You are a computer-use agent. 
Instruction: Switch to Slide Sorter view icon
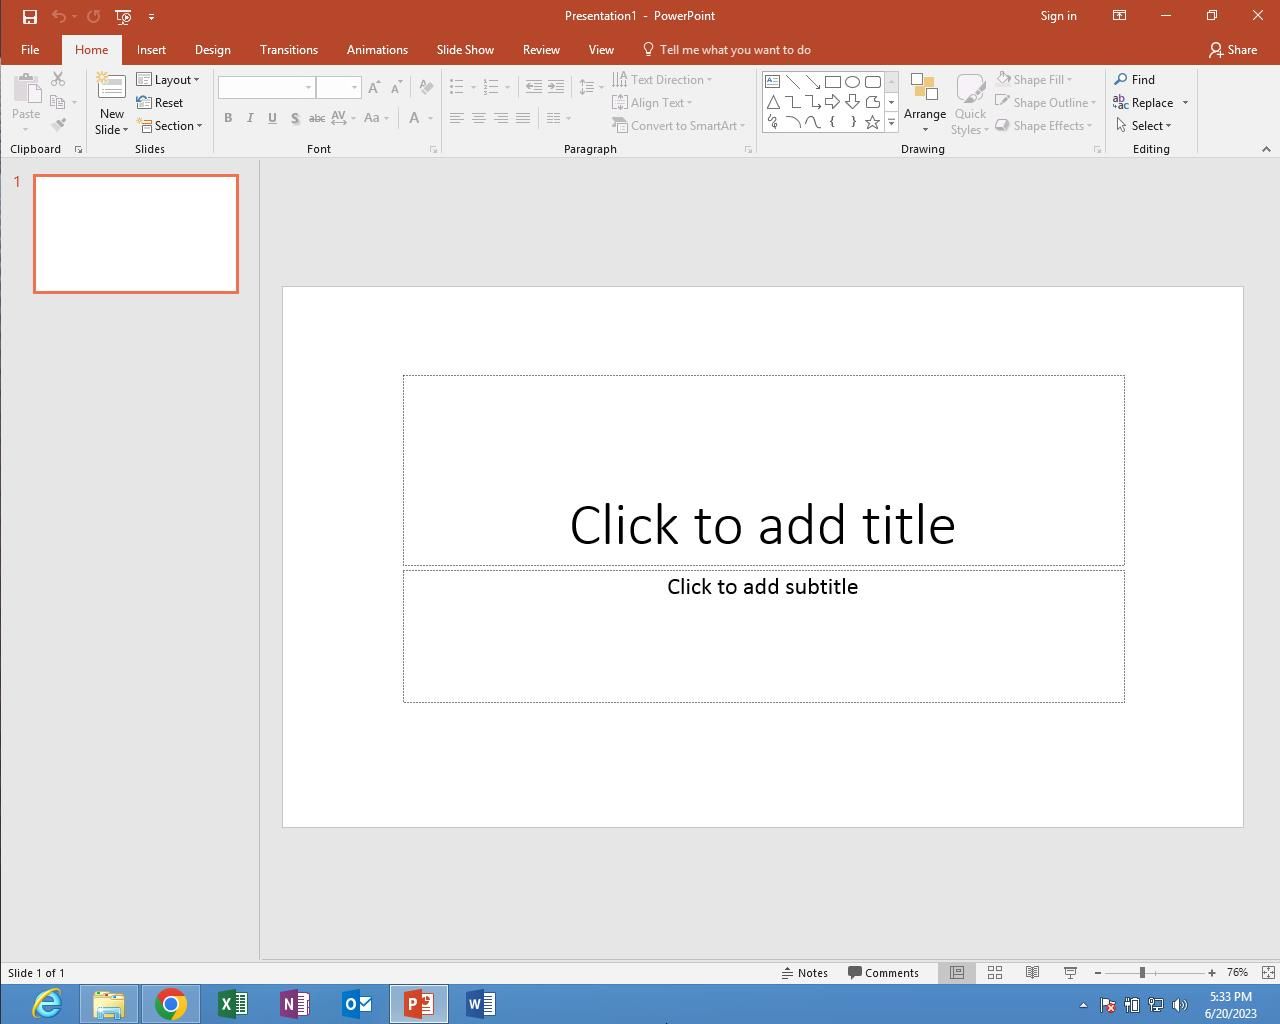tap(995, 972)
